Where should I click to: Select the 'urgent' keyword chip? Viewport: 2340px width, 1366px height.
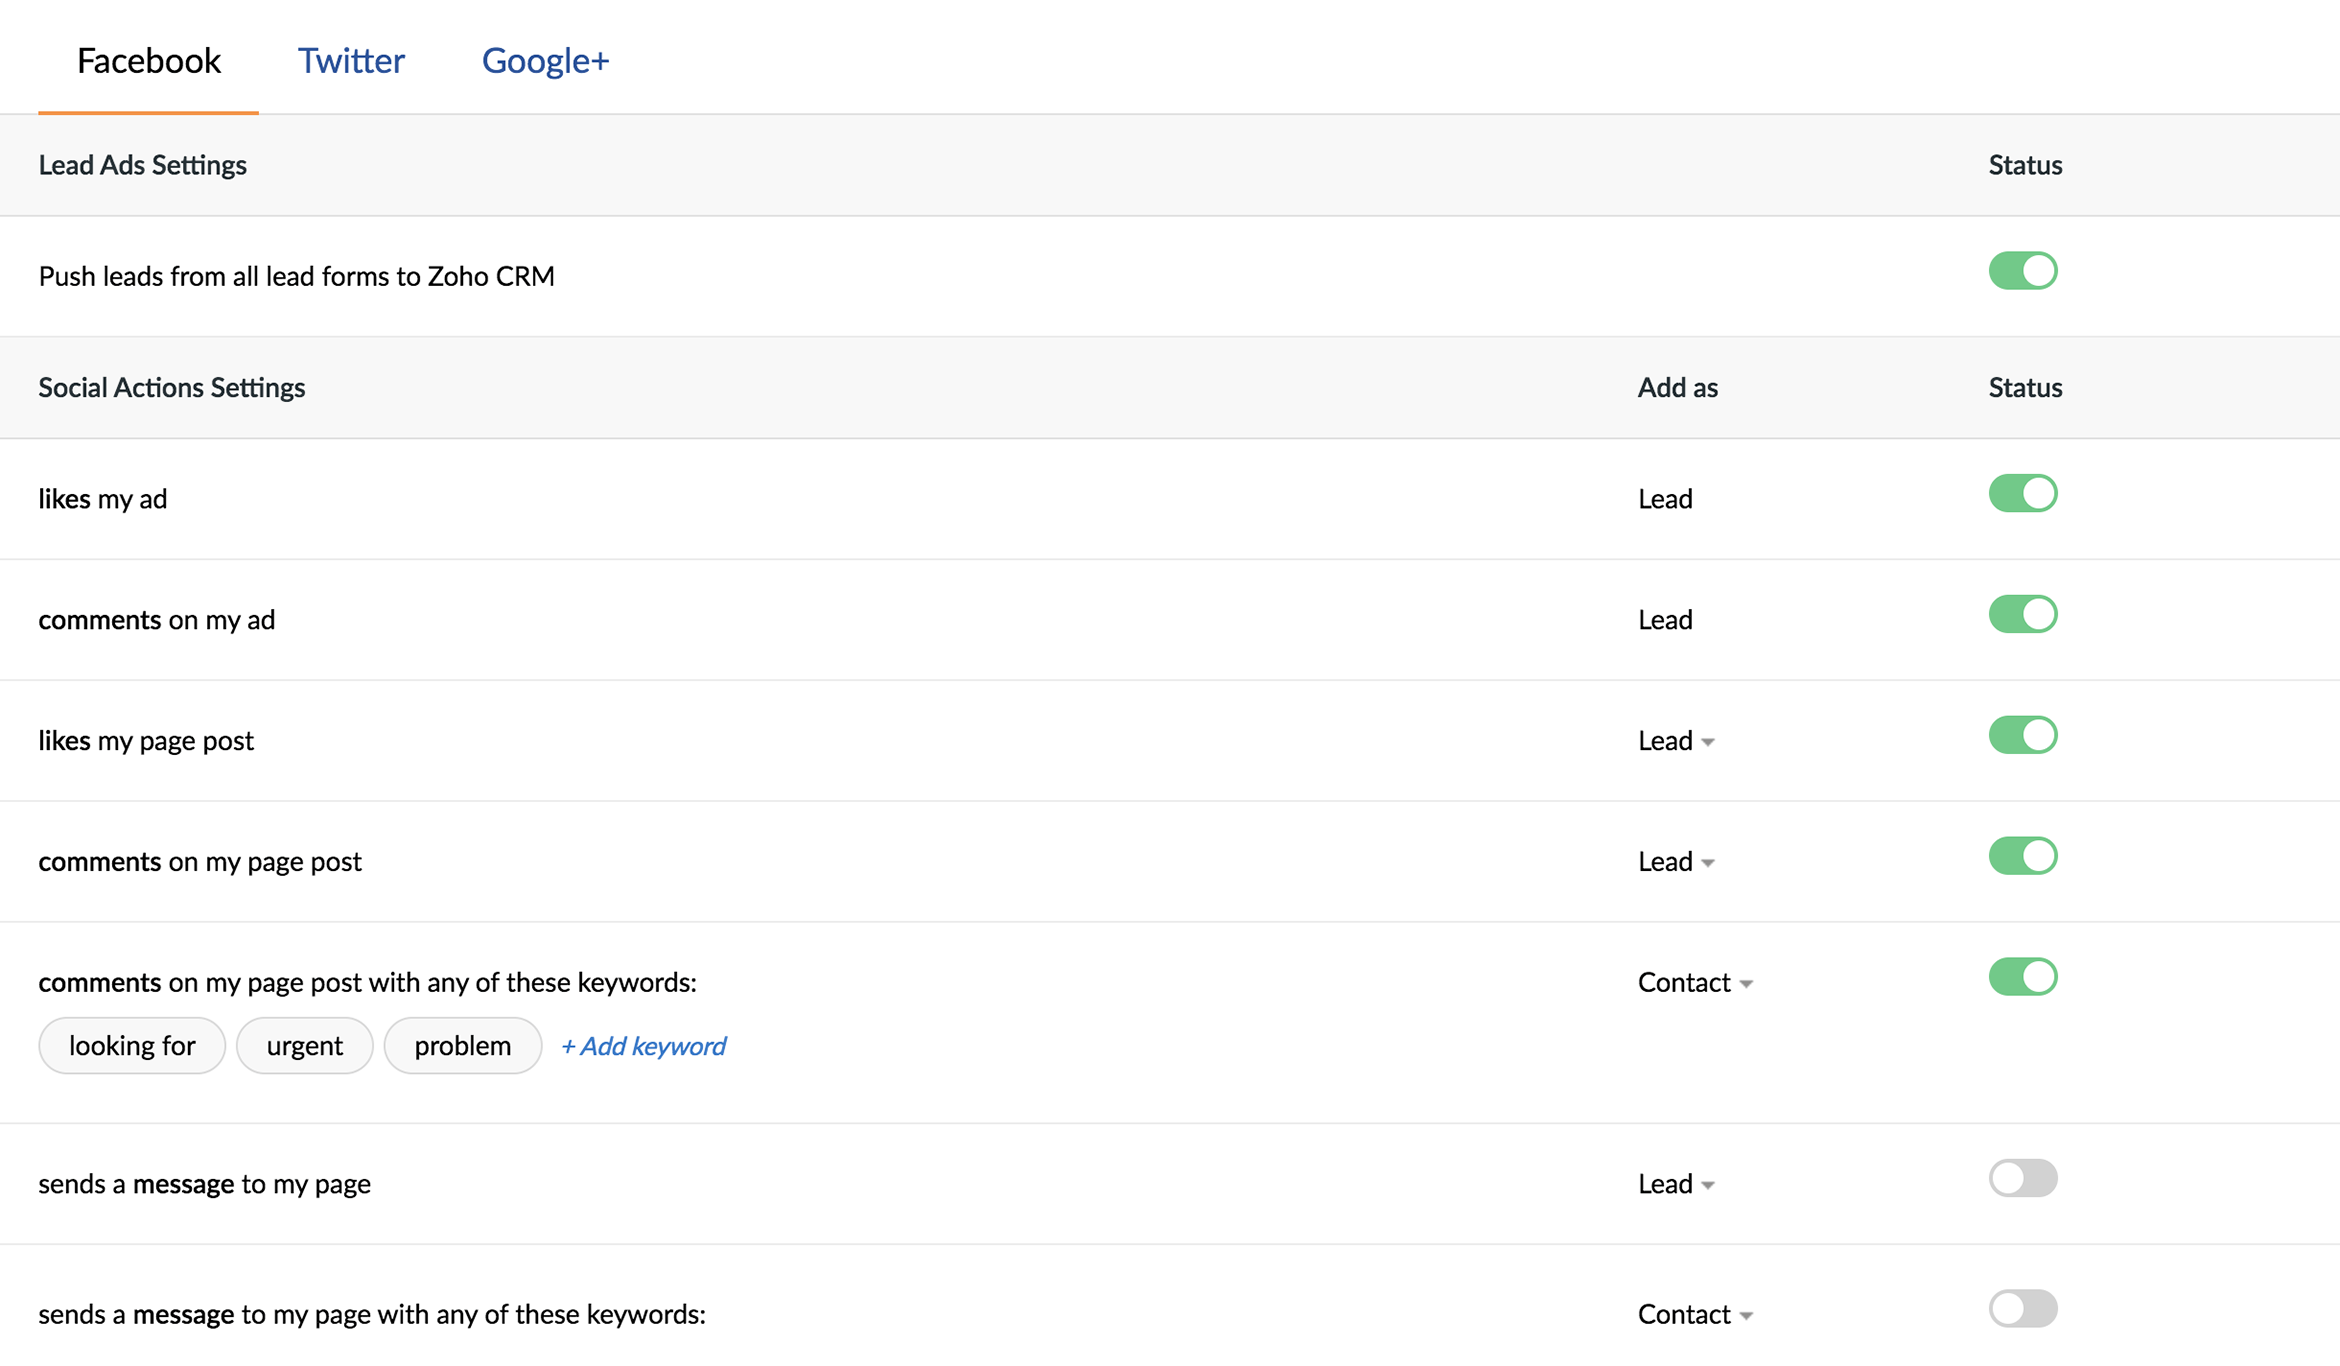tap(305, 1046)
